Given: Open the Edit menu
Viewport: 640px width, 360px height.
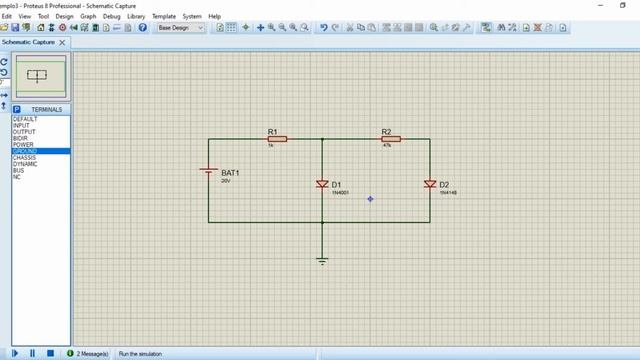Looking at the screenshot, I should point(7,16).
